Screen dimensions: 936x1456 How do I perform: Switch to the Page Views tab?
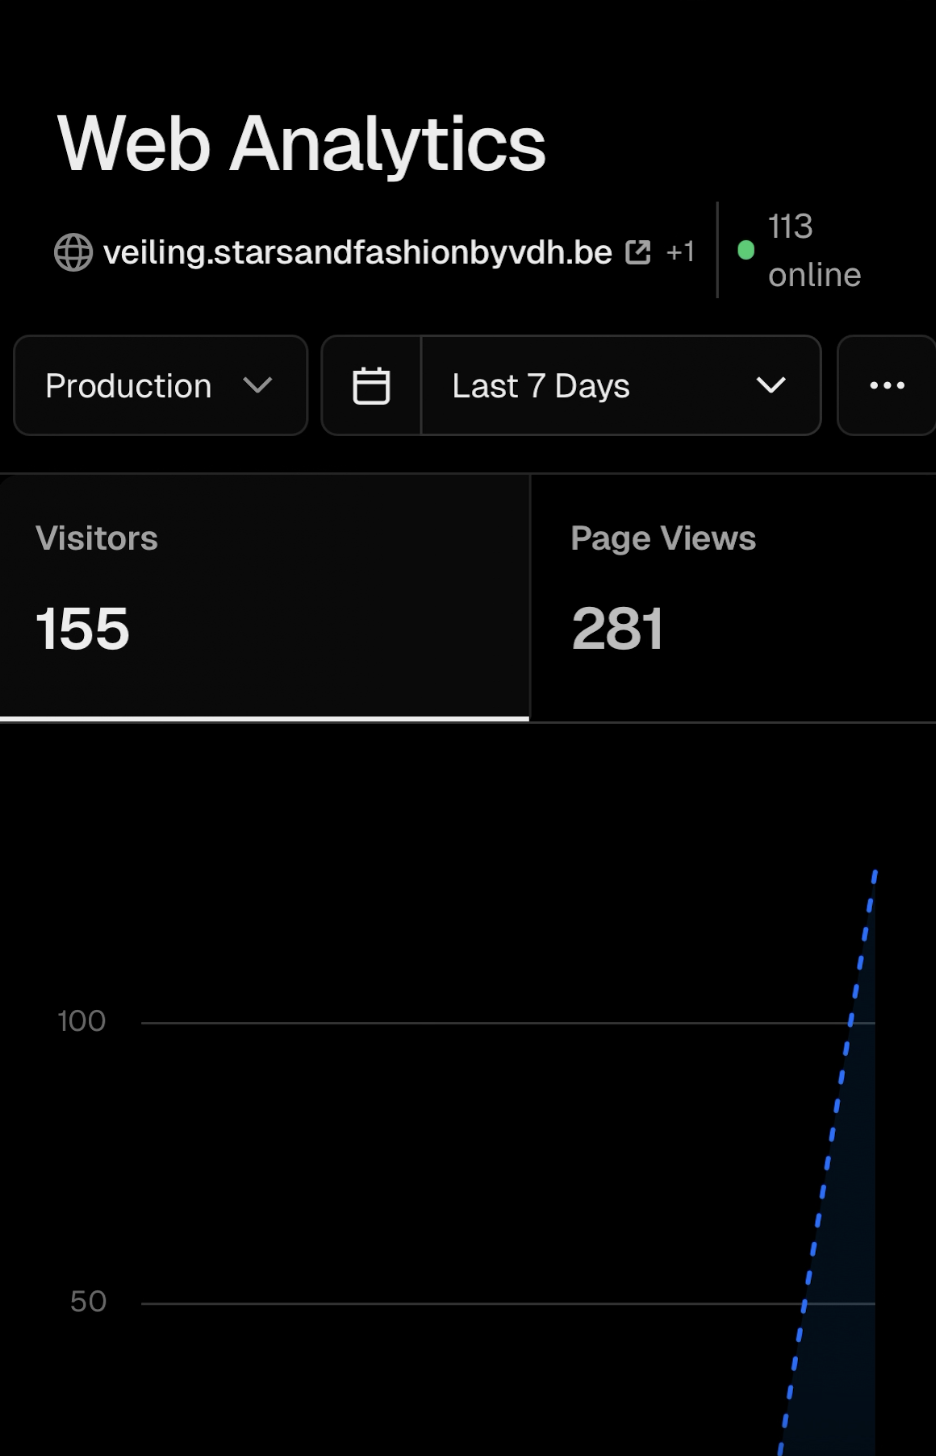click(733, 598)
